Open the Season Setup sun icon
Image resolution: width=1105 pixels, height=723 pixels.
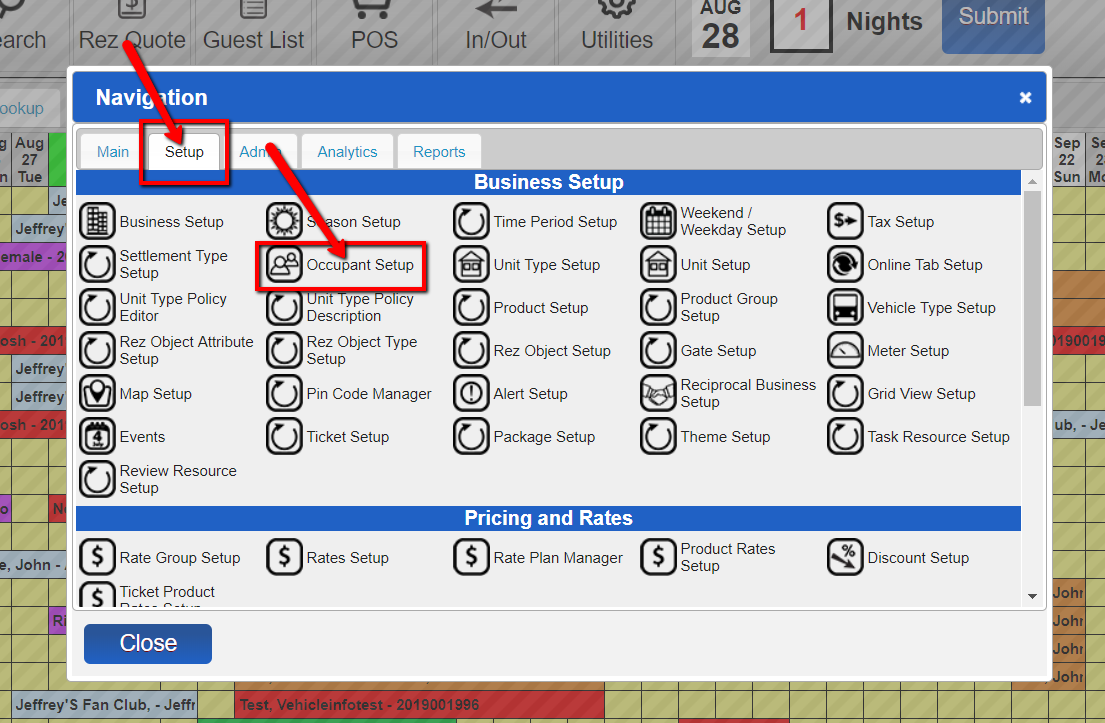click(284, 221)
